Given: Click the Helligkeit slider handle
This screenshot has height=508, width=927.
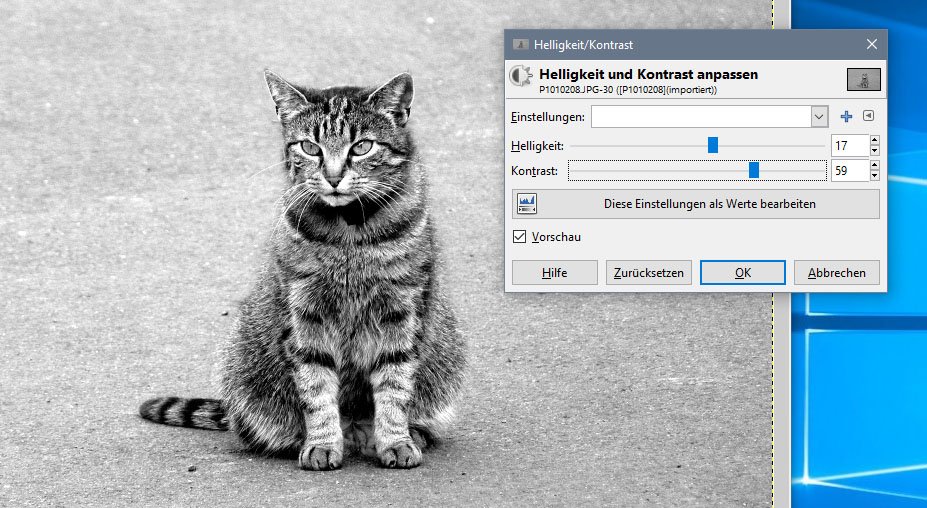Looking at the screenshot, I should (713, 146).
